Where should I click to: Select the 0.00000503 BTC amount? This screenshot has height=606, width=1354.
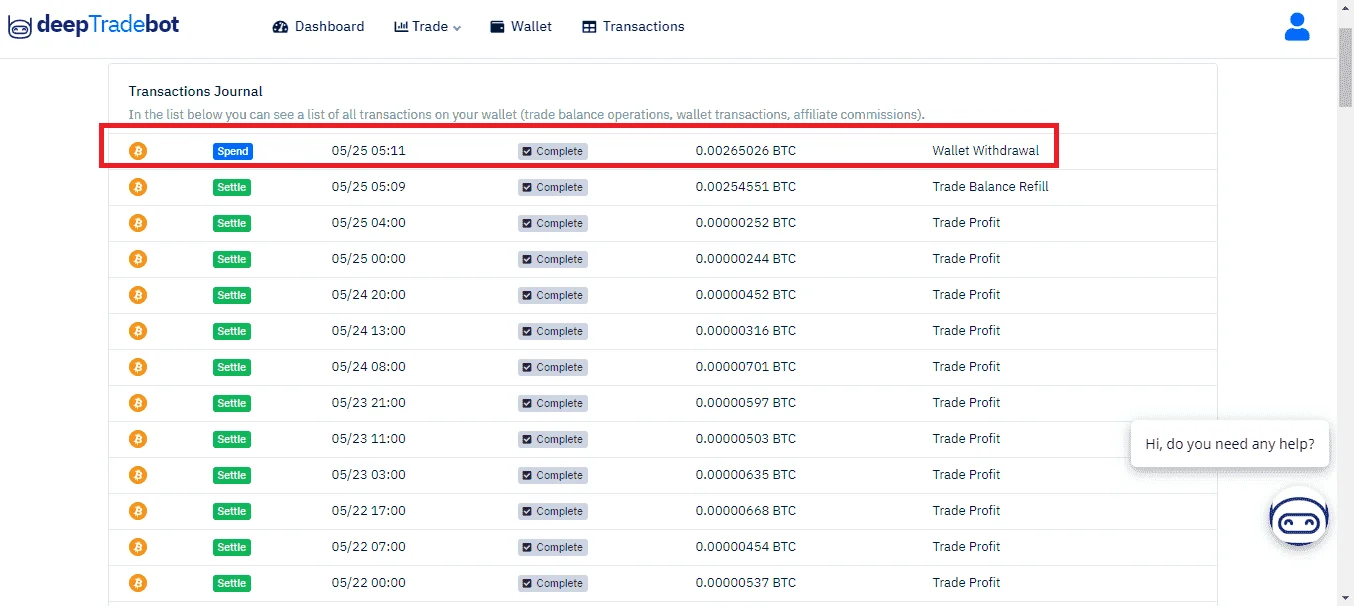point(746,439)
